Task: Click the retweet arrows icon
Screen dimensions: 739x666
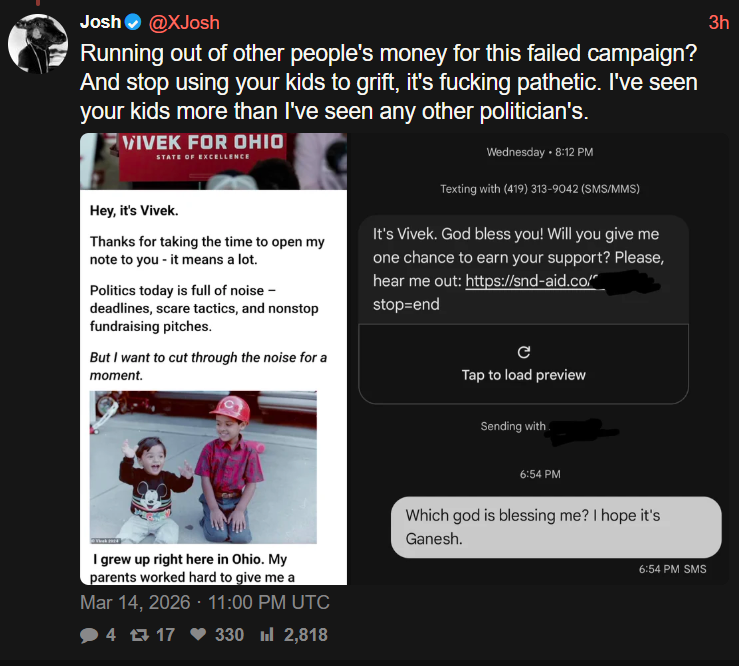Action: click(139, 635)
